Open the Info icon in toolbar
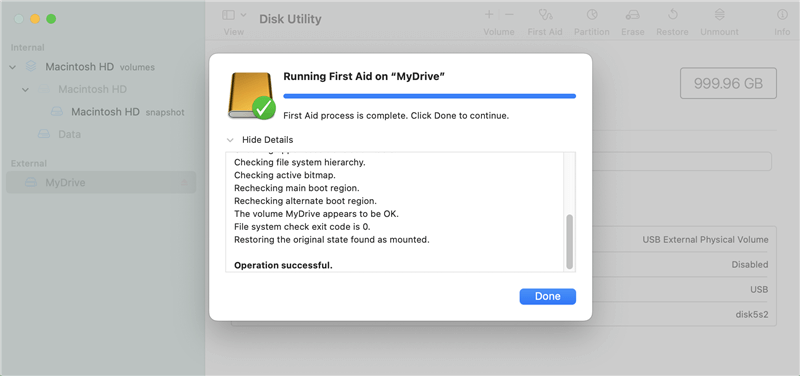Viewport: 800px width, 376px height. [x=782, y=15]
